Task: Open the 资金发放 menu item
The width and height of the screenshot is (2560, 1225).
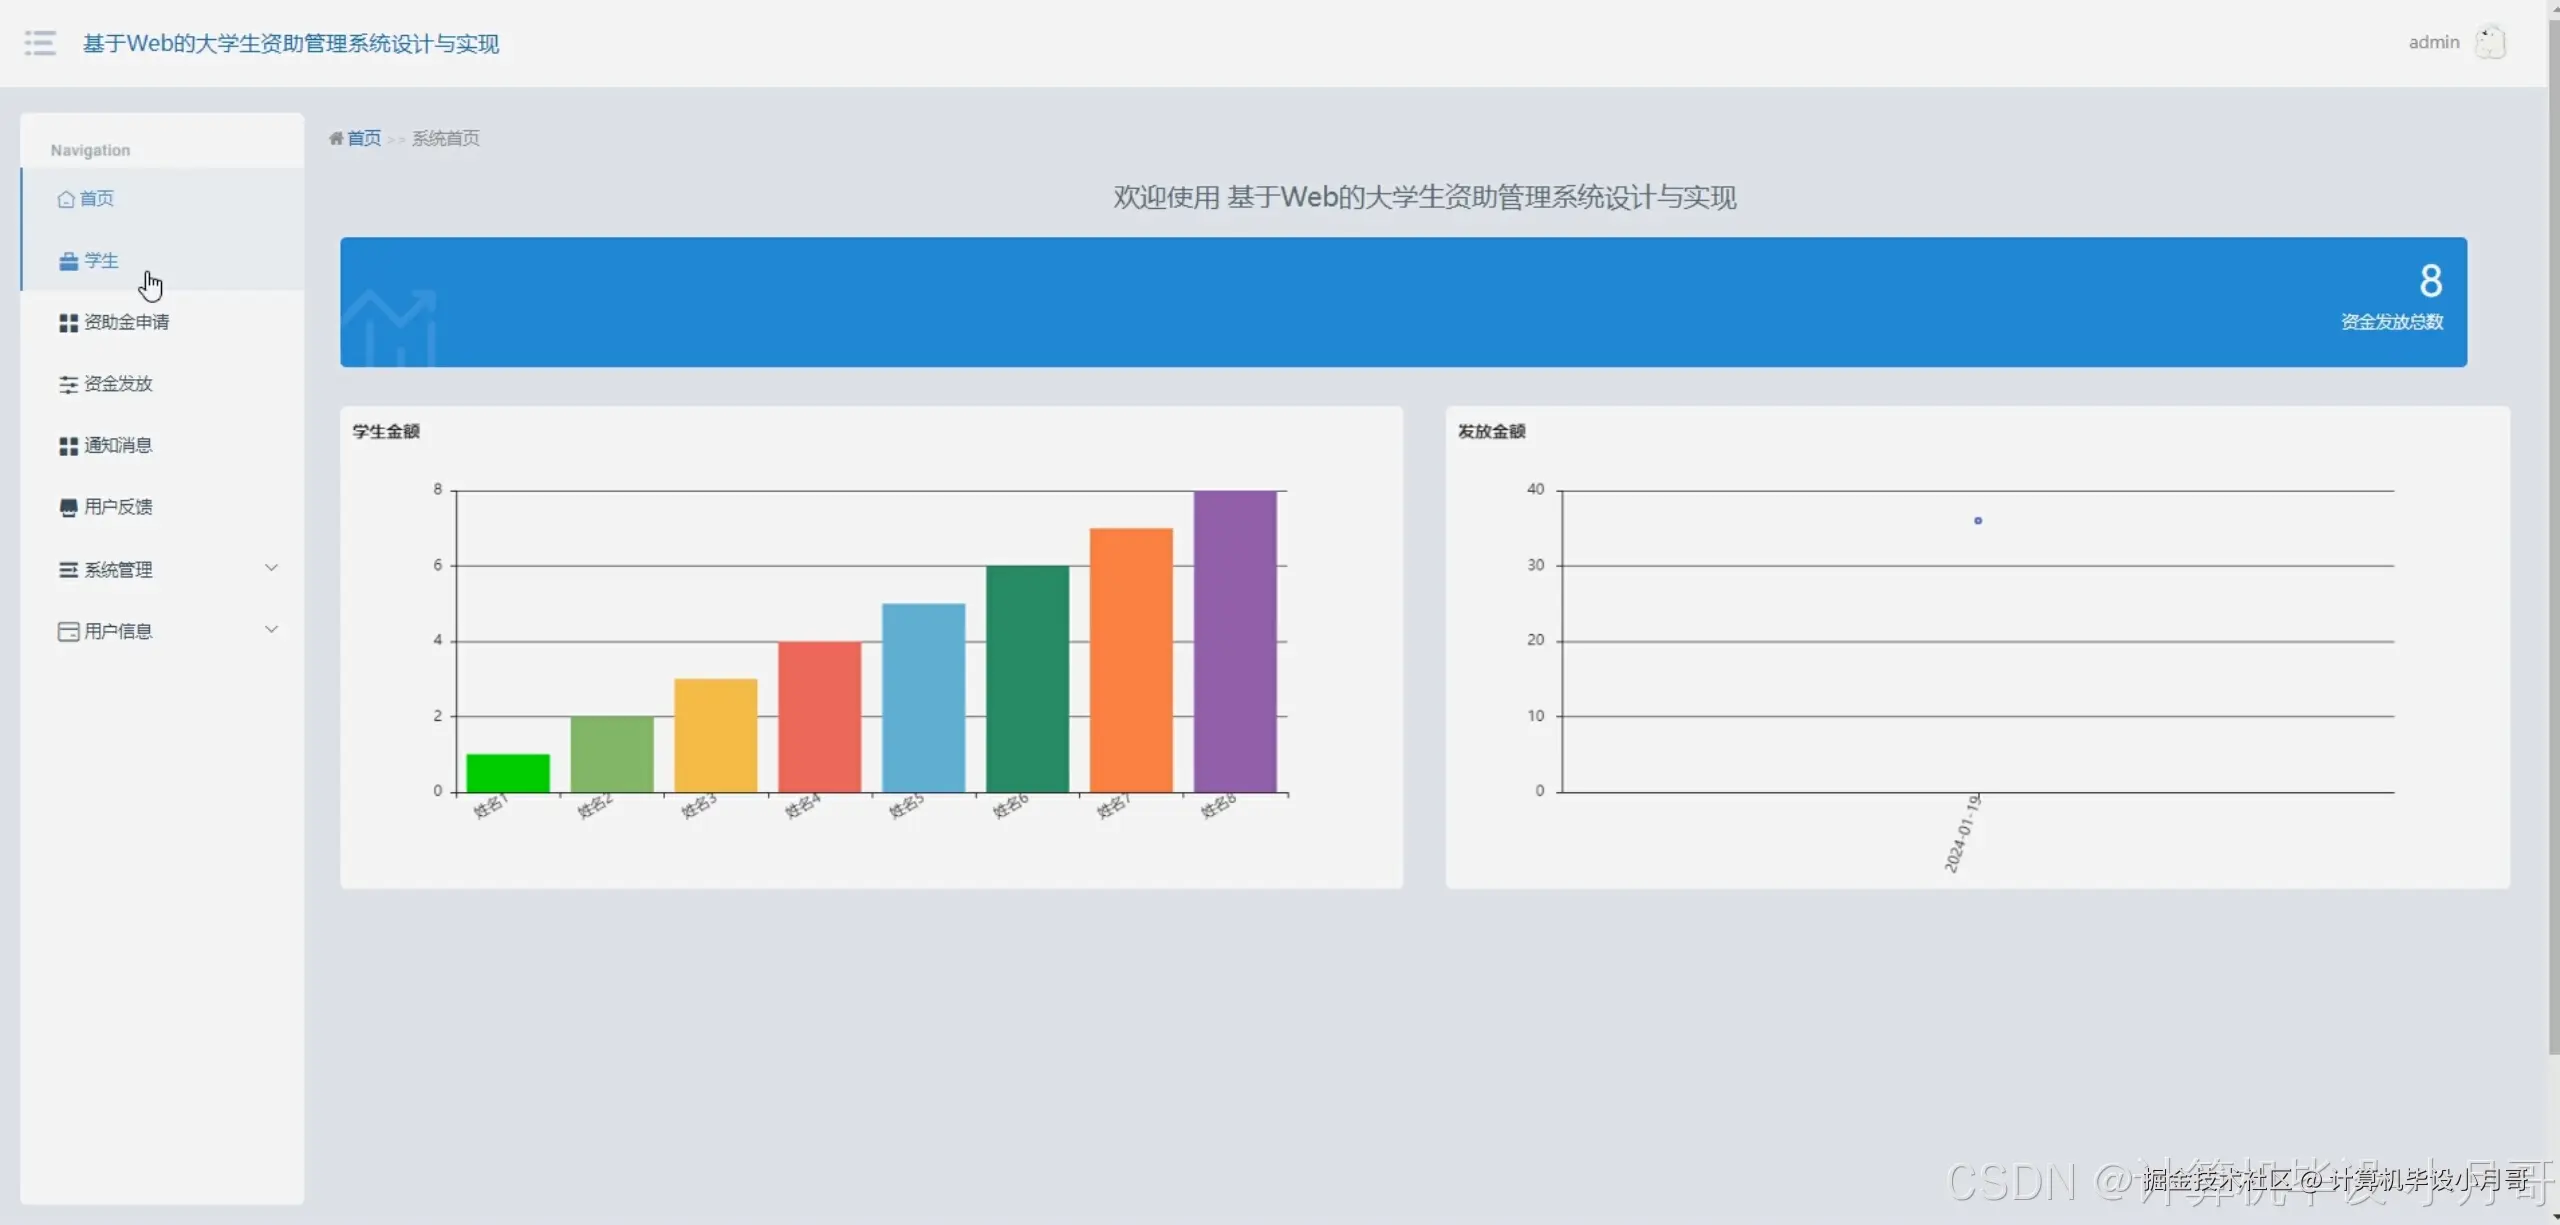Action: tap(118, 384)
